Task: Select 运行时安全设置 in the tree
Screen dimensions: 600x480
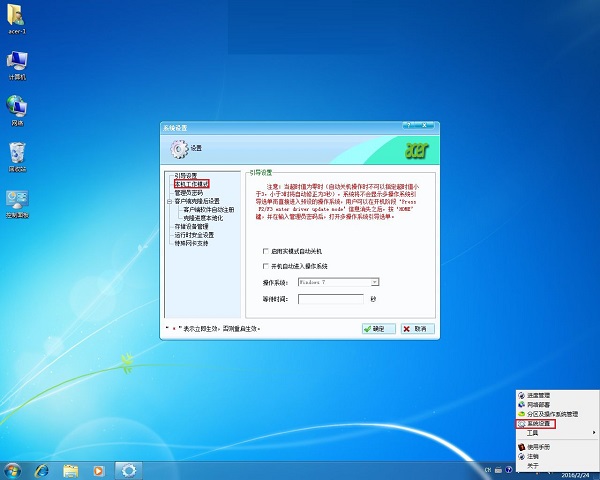Action: coord(194,235)
